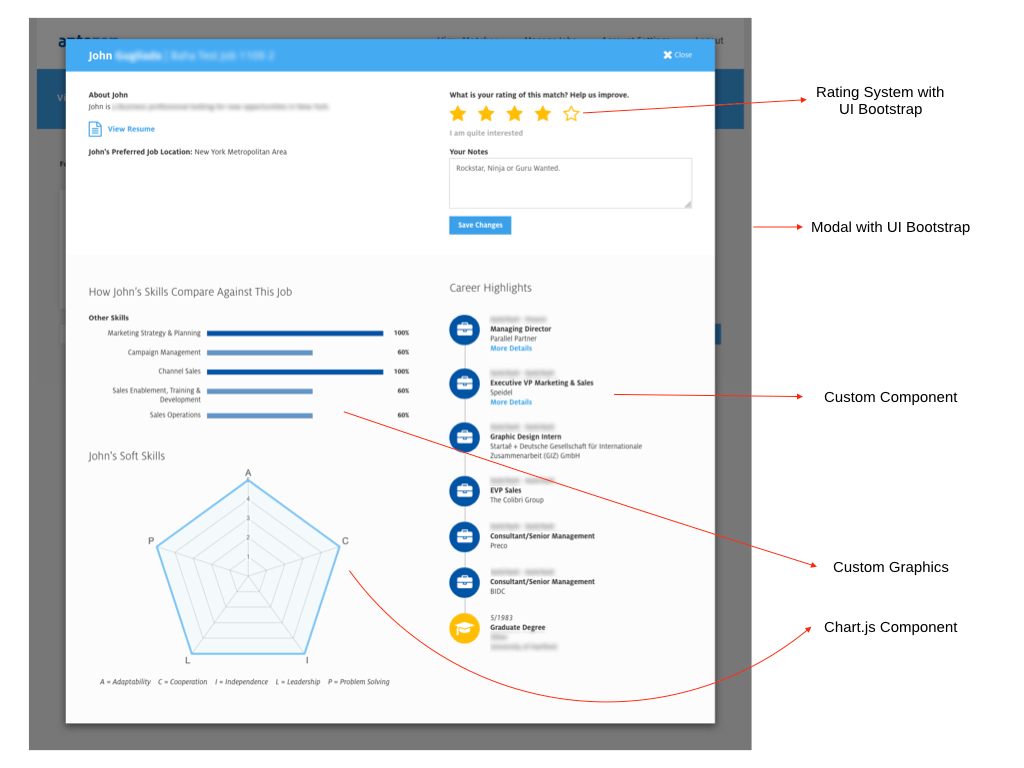The image size is (1024, 768).
Task: Click the Adaptability vertex on radar chart
Action: point(248,481)
